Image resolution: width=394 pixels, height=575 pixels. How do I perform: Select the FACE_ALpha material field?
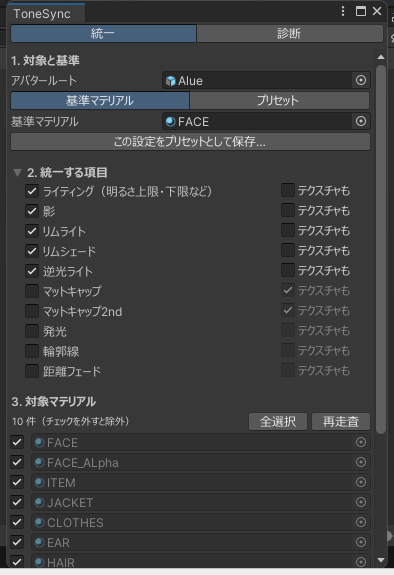[x=201, y=462]
